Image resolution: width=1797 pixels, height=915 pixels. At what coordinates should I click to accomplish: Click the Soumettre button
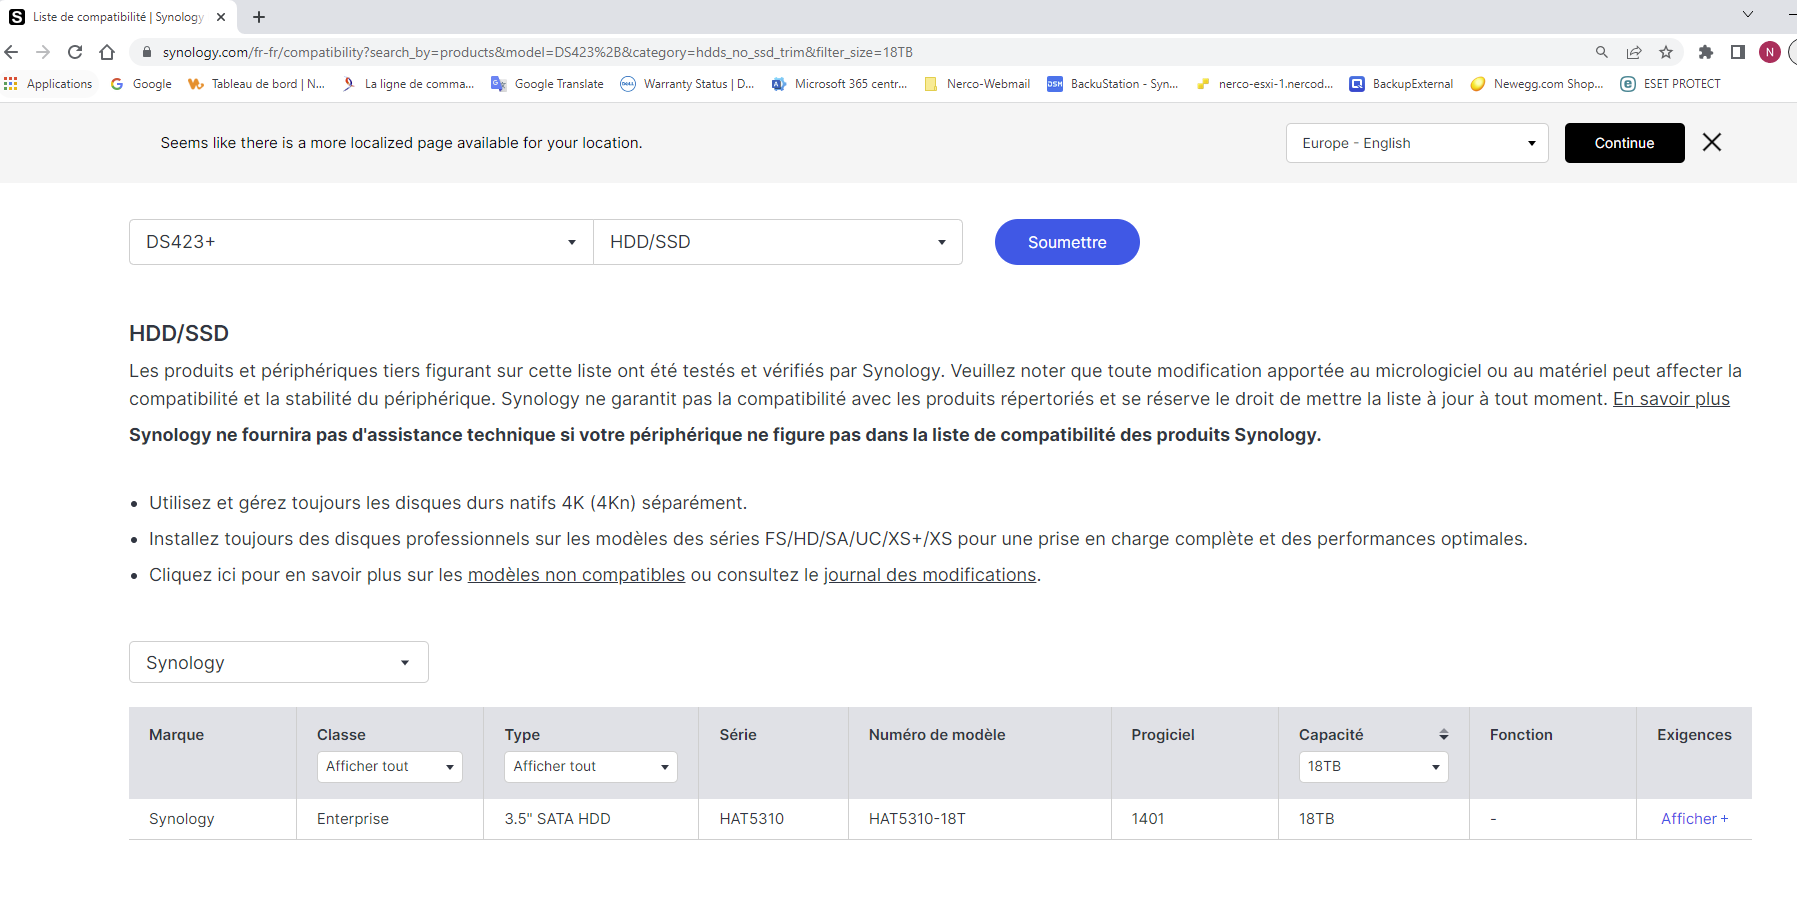pos(1067,242)
